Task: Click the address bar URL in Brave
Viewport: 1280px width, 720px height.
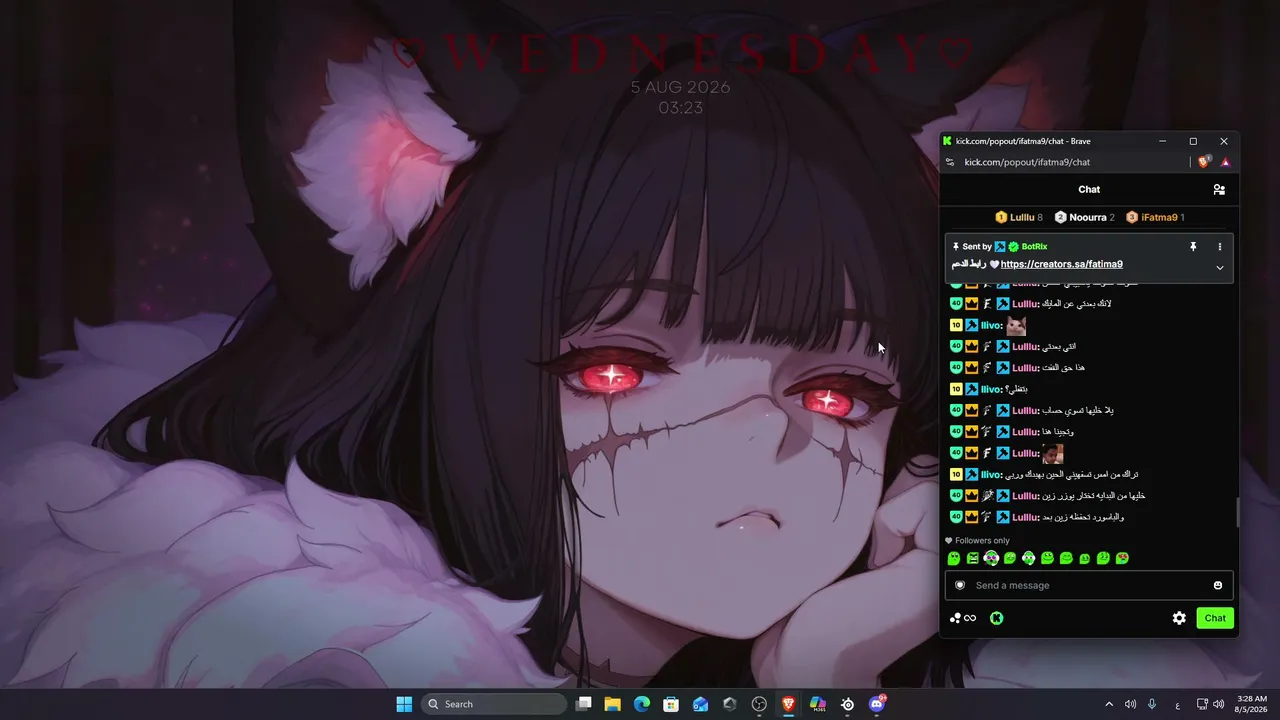Action: pos(1027,162)
